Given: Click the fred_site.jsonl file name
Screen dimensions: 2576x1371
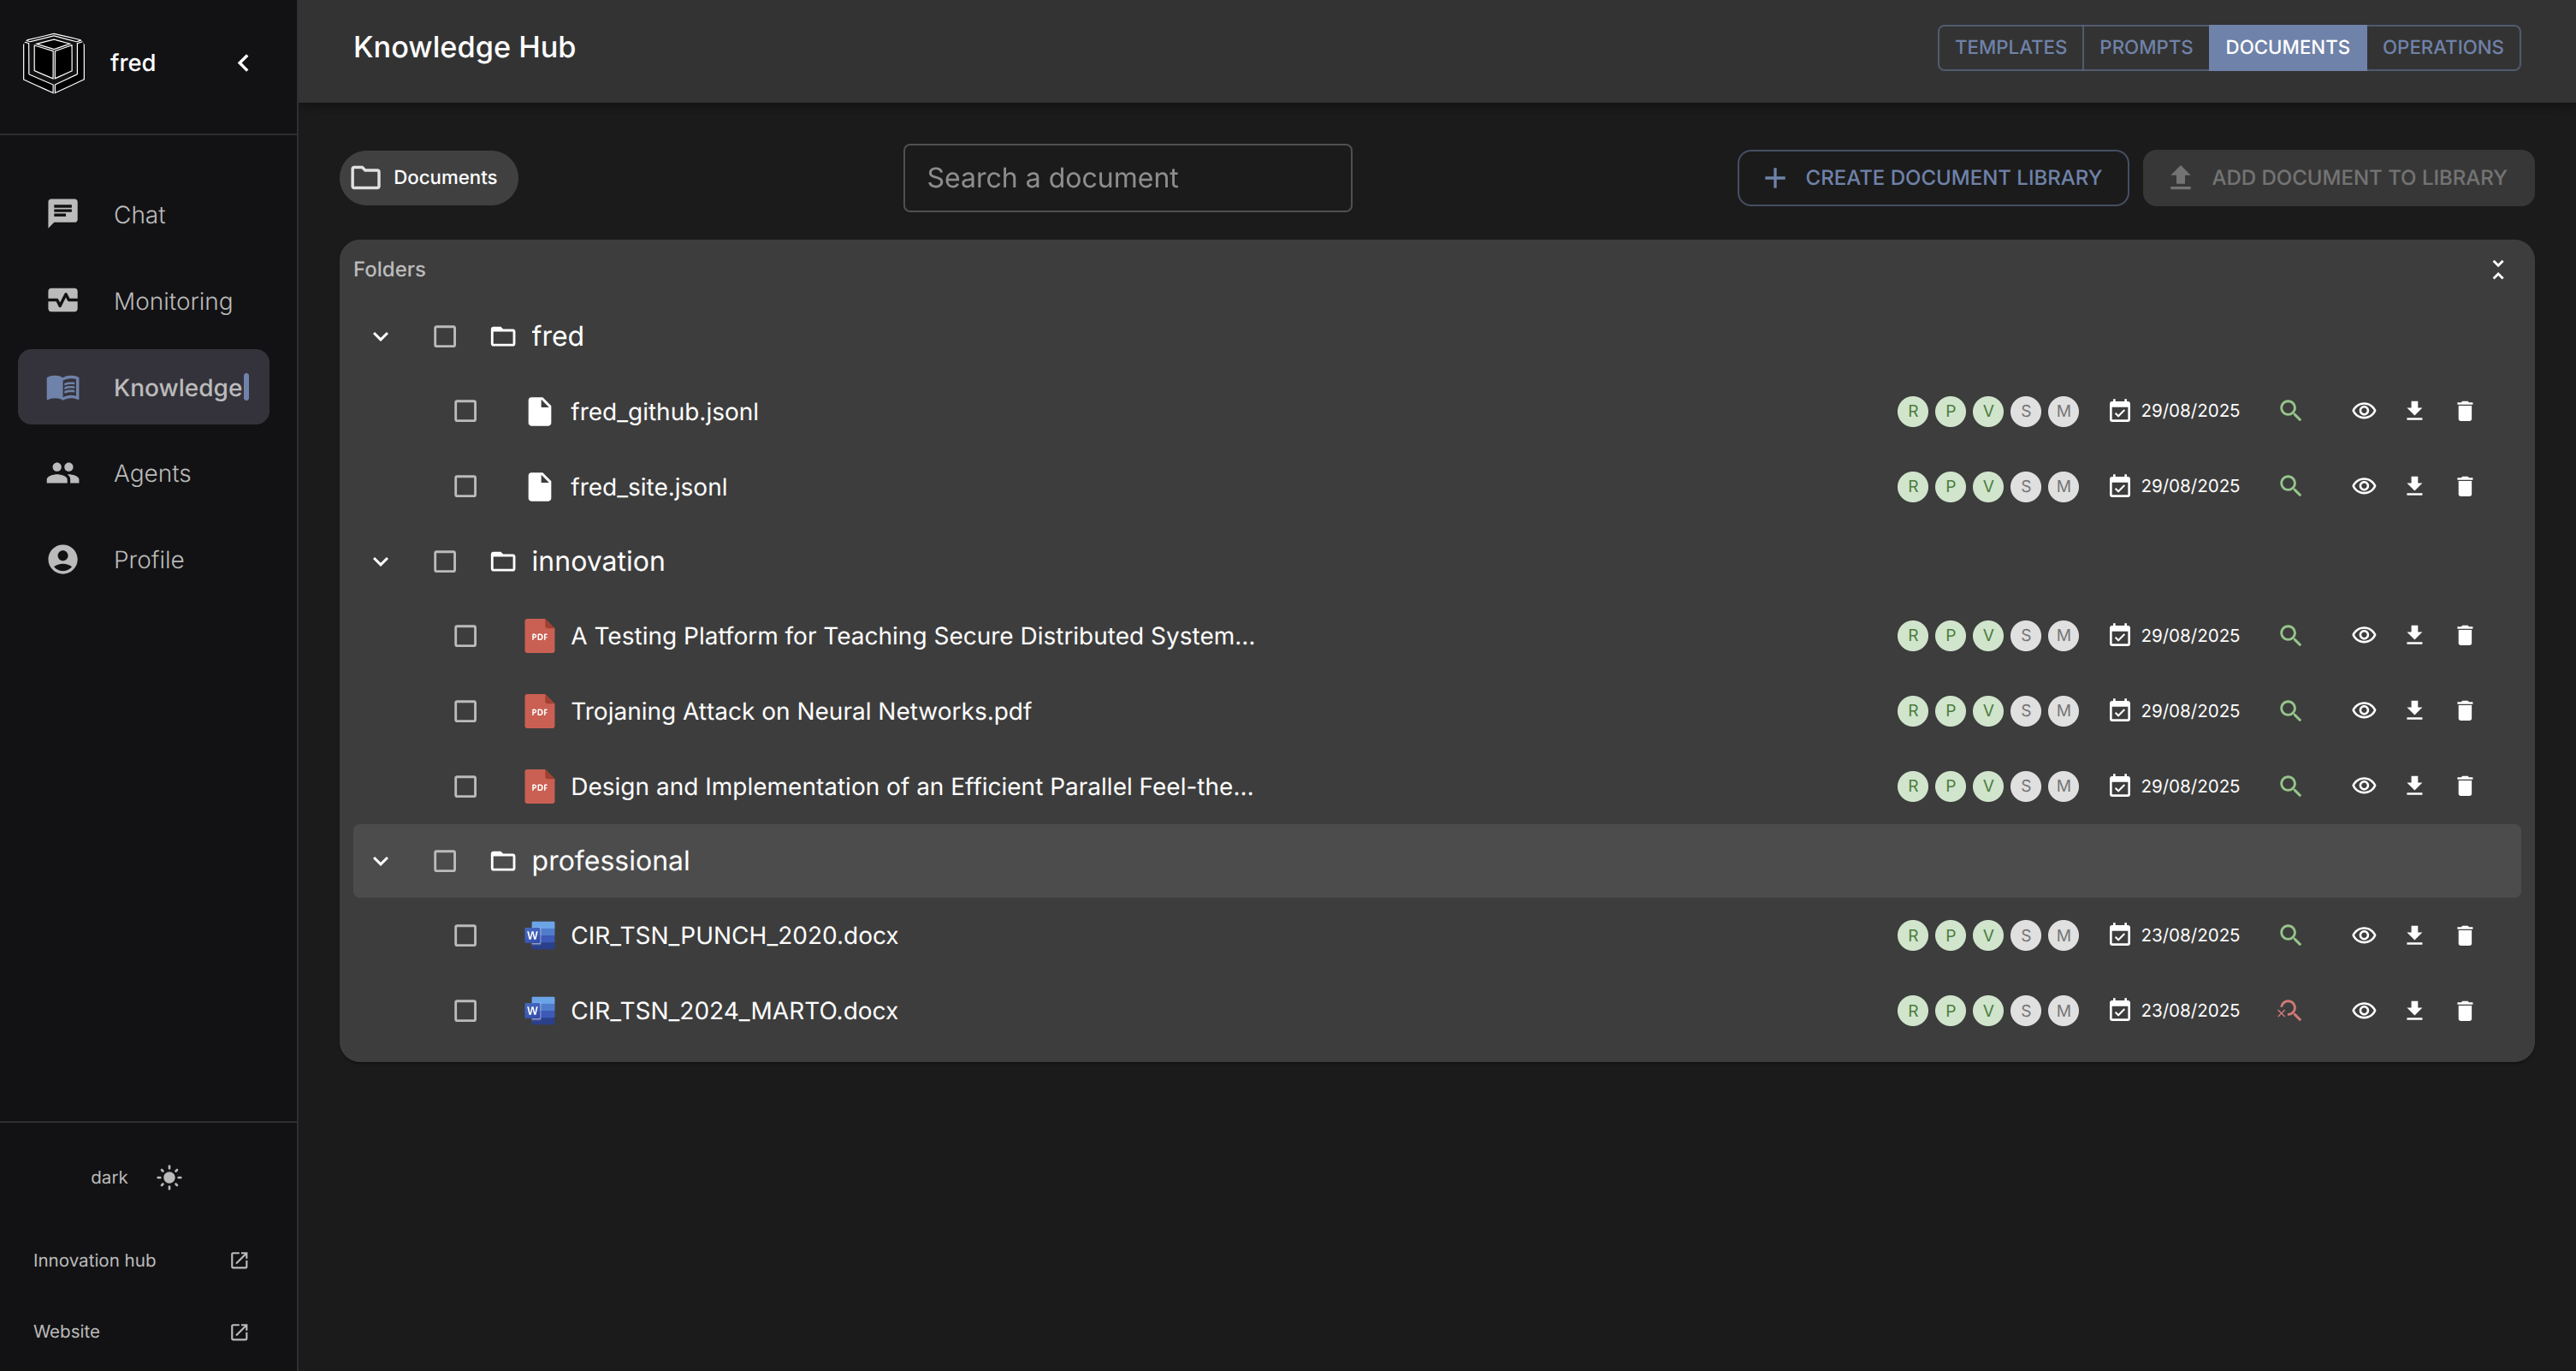Looking at the screenshot, I should pyautogui.click(x=648, y=486).
